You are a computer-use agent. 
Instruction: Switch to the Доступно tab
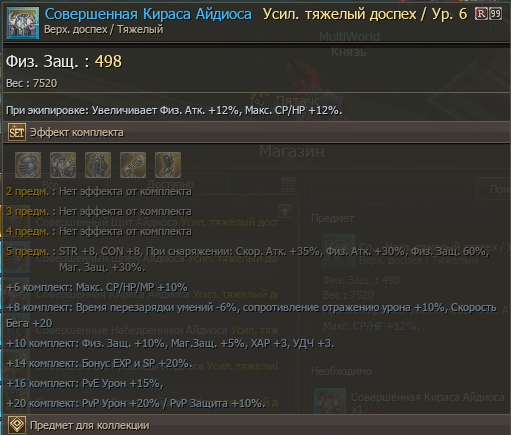[x=170, y=184]
